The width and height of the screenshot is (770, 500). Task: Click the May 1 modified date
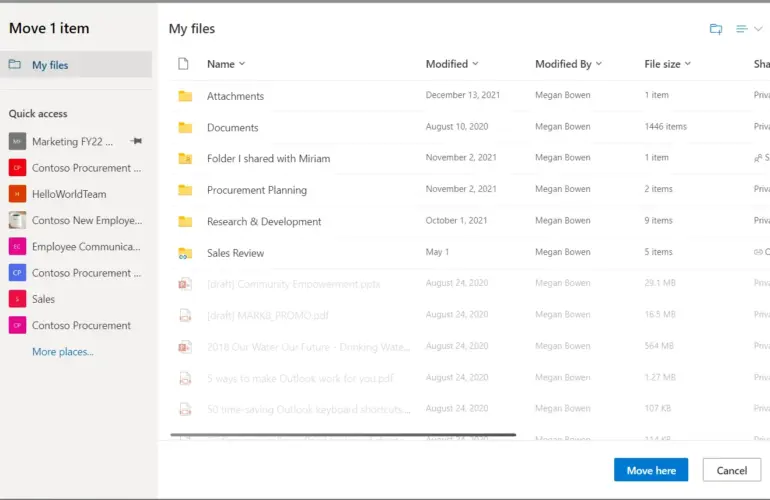[x=437, y=252]
